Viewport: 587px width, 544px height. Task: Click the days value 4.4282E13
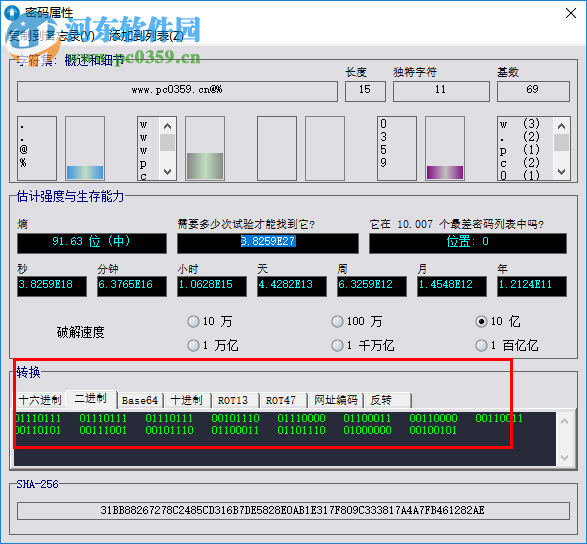tap(292, 286)
